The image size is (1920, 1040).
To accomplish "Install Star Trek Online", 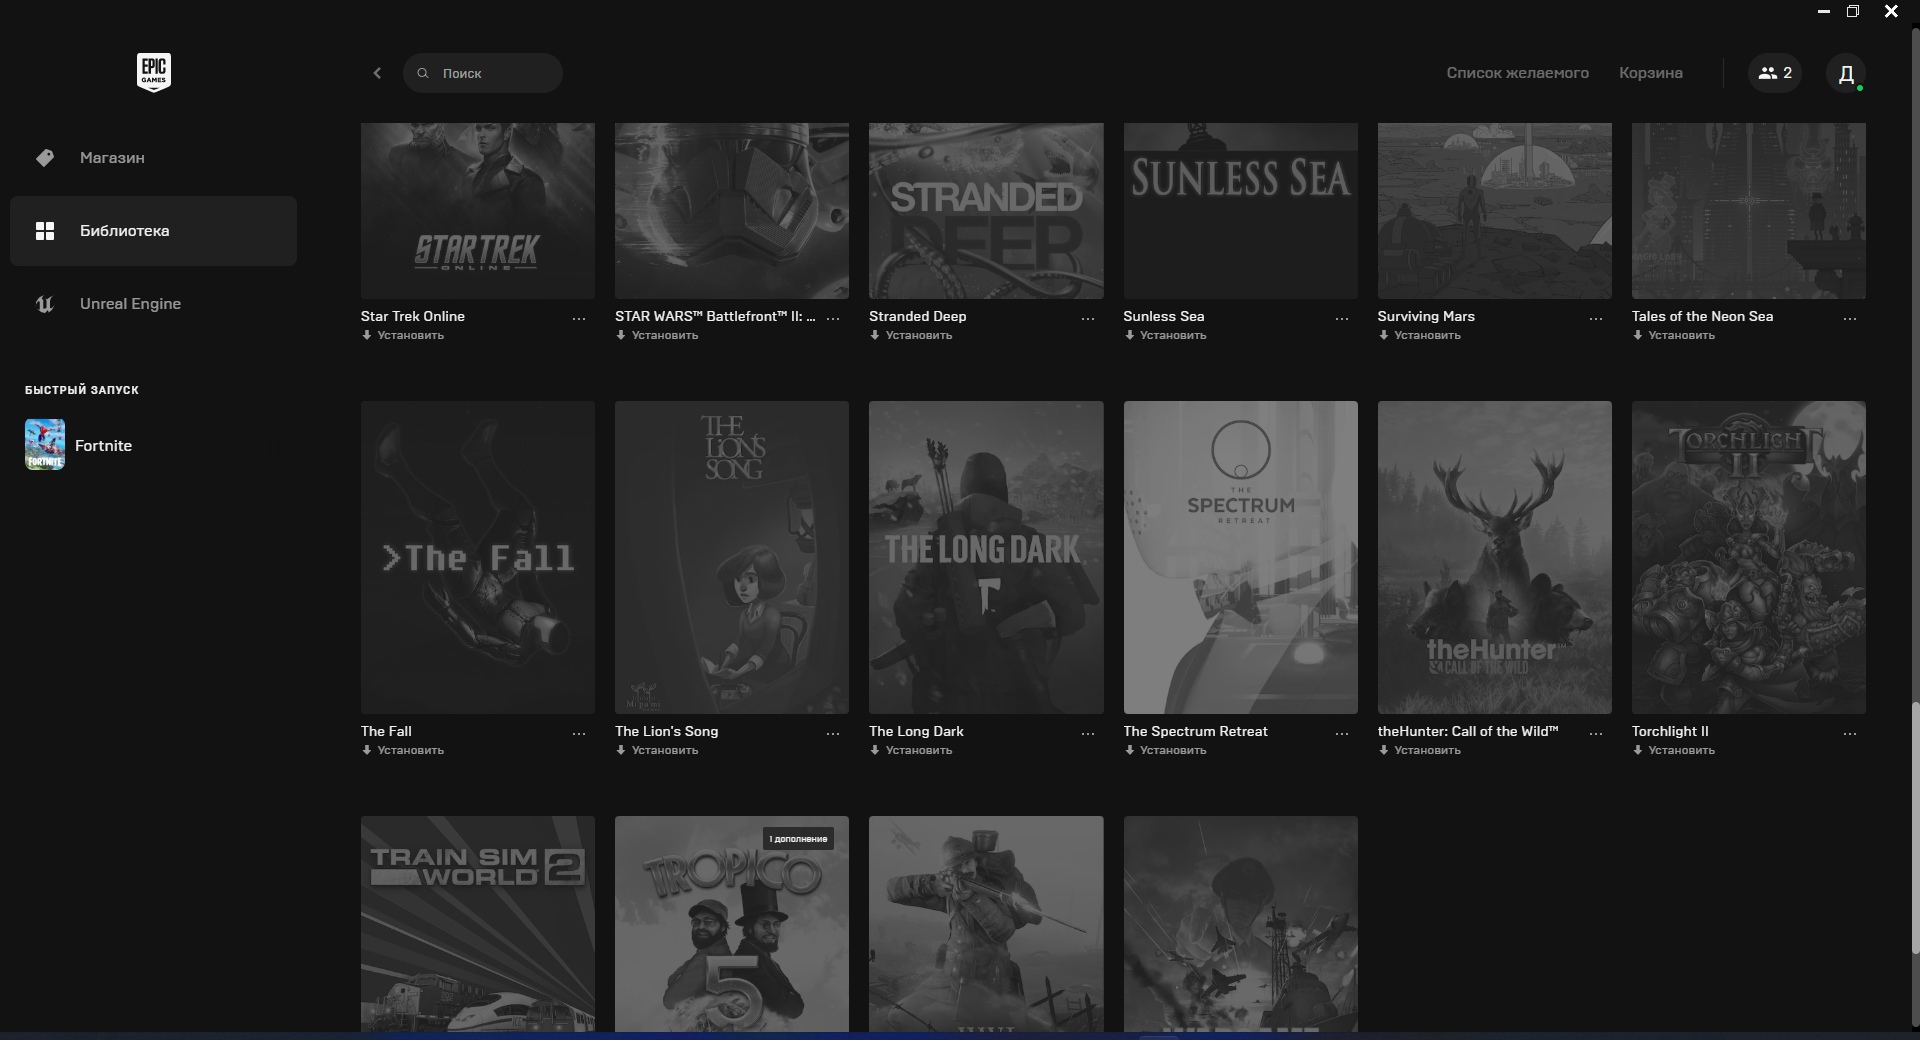I will pos(403,335).
